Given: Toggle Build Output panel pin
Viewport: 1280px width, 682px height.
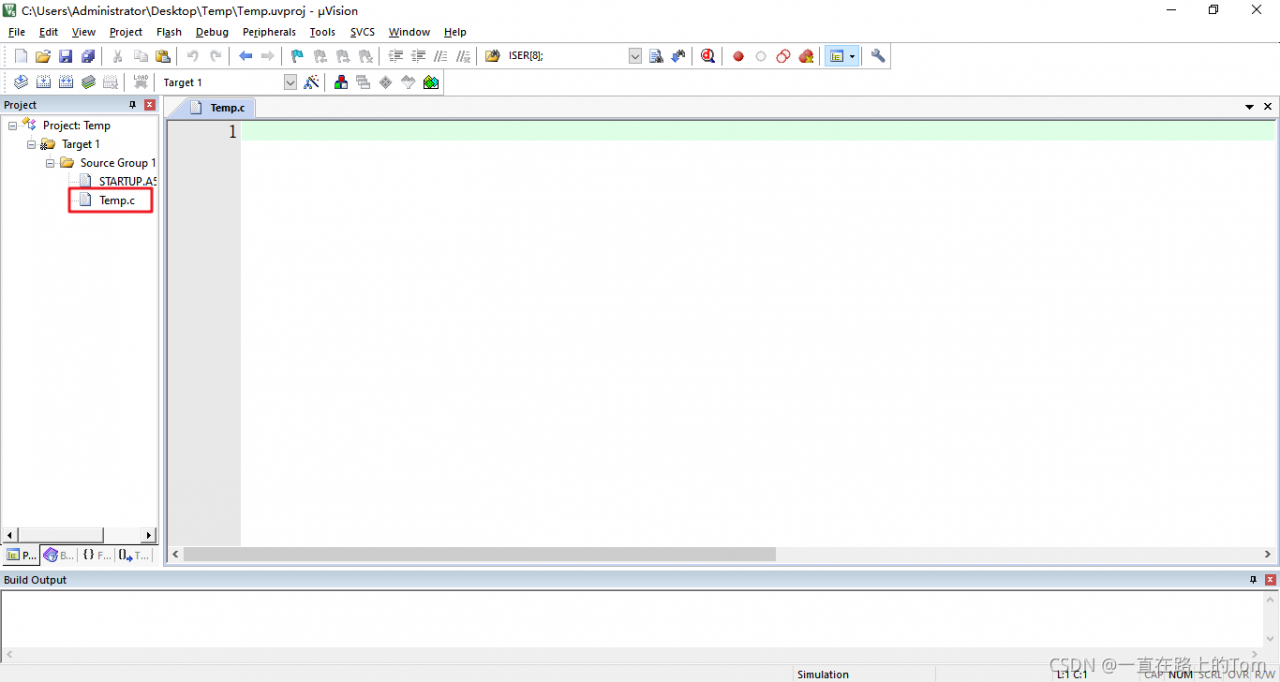Looking at the screenshot, I should (1254, 580).
